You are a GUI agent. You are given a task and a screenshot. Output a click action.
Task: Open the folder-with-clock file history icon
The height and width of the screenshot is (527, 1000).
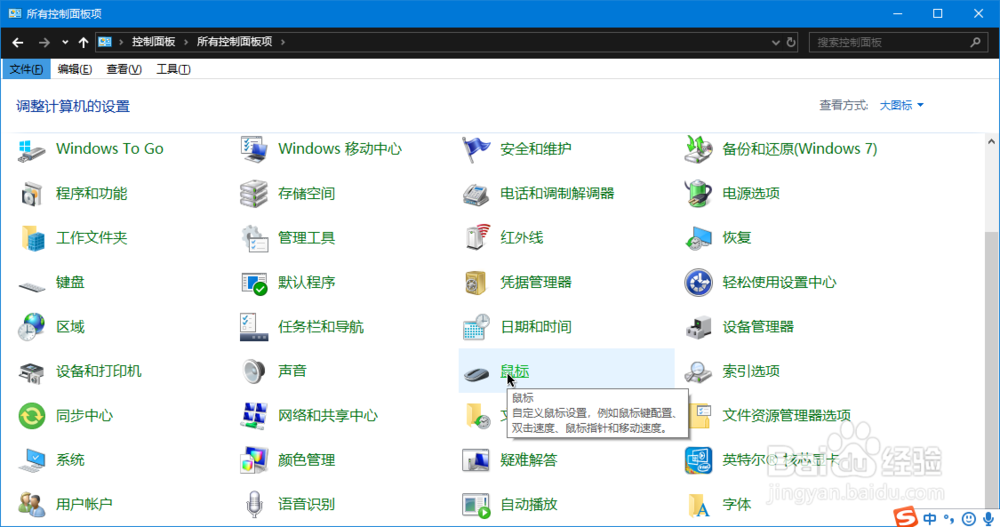click(x=478, y=416)
